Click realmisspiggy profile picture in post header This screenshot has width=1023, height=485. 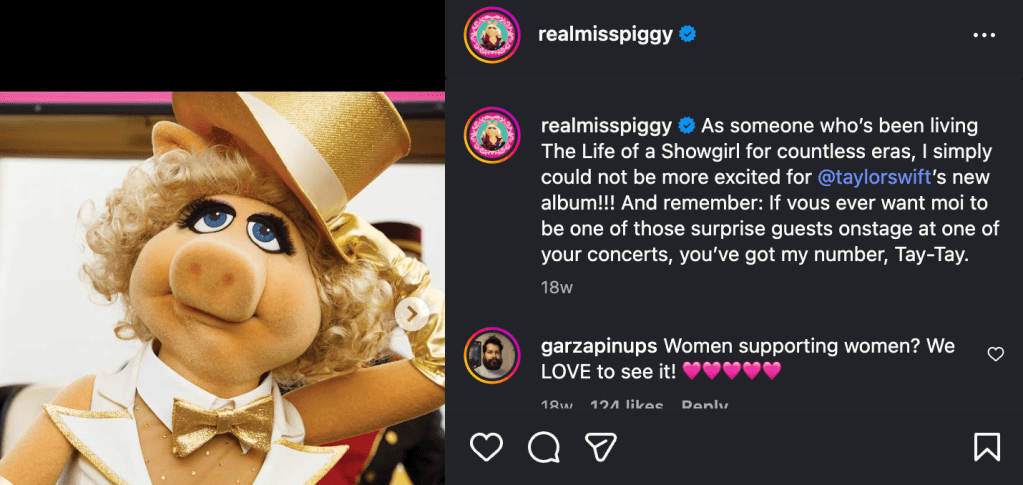(x=492, y=35)
